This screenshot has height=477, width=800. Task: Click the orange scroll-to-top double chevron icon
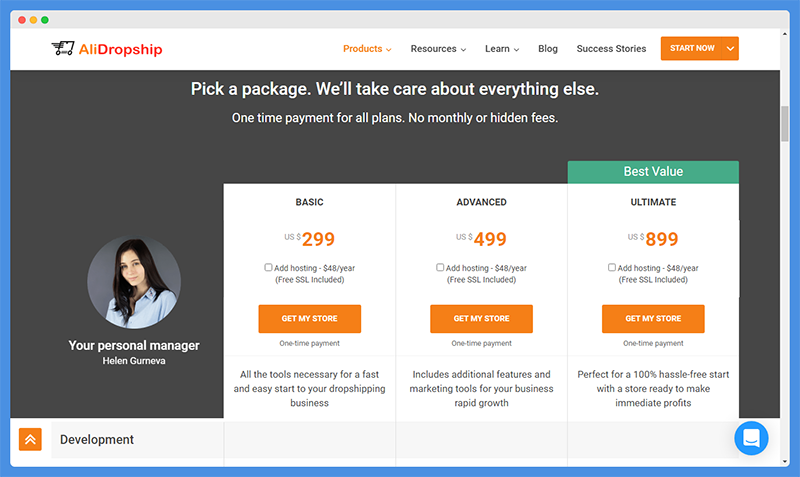click(30, 439)
